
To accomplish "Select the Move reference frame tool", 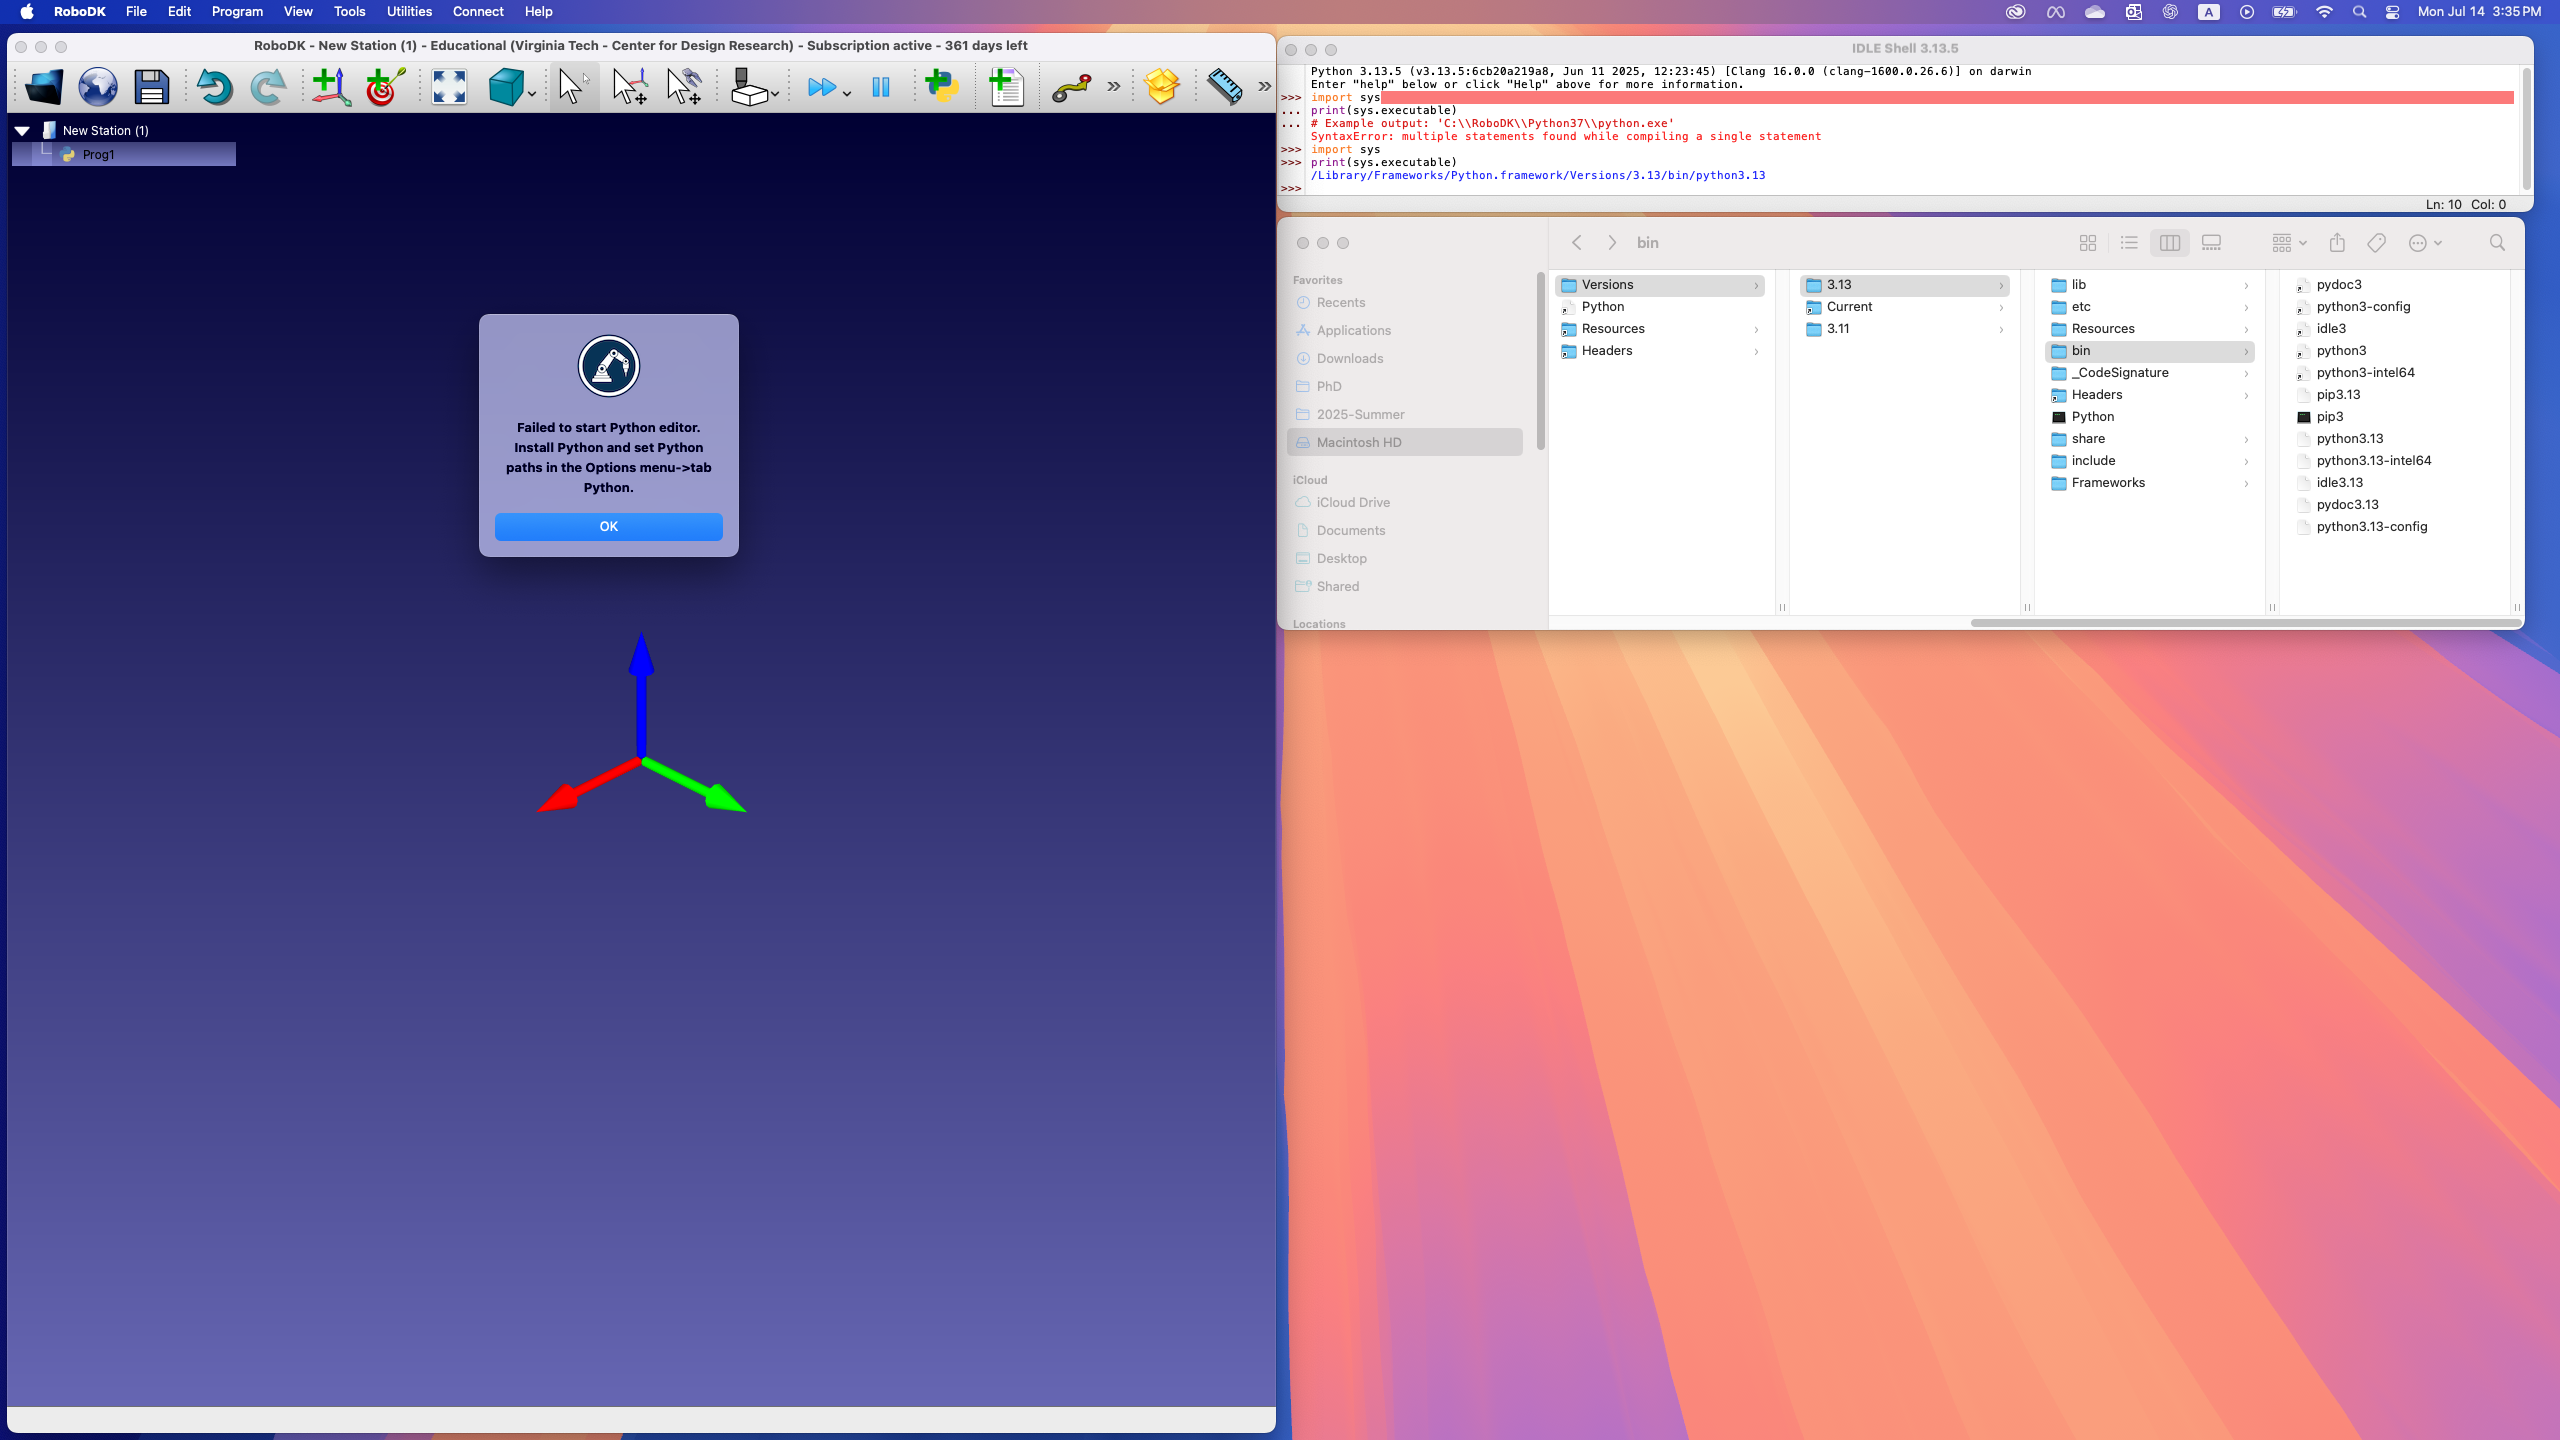I will [629, 88].
